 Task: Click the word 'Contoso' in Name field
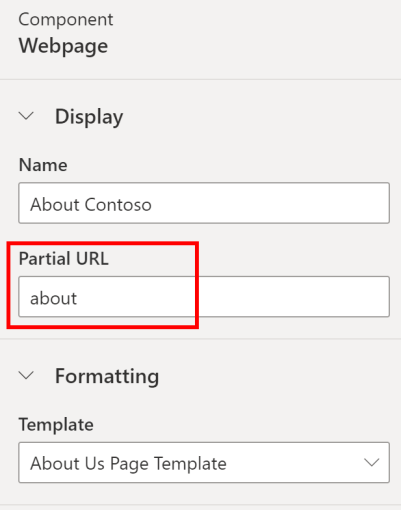(118, 204)
